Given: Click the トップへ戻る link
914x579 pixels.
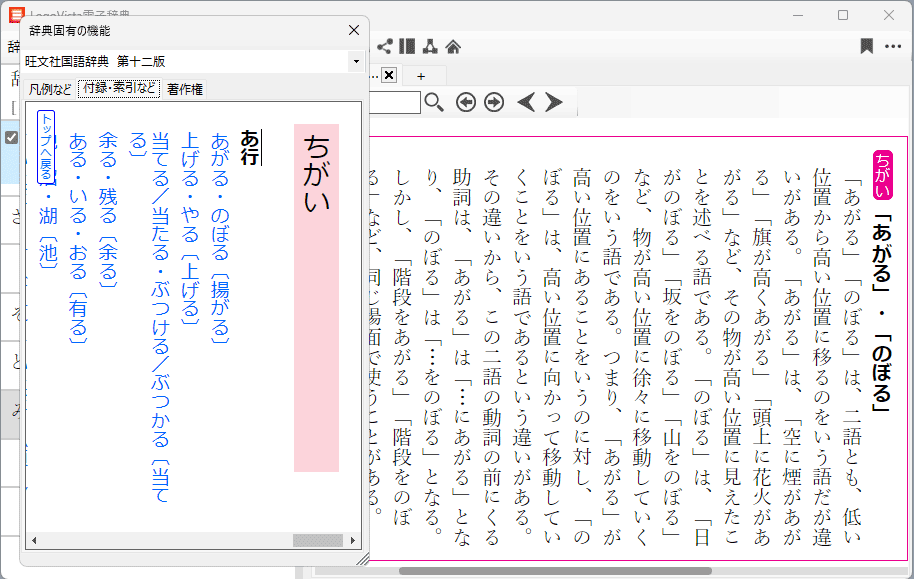Looking at the screenshot, I should (x=46, y=147).
